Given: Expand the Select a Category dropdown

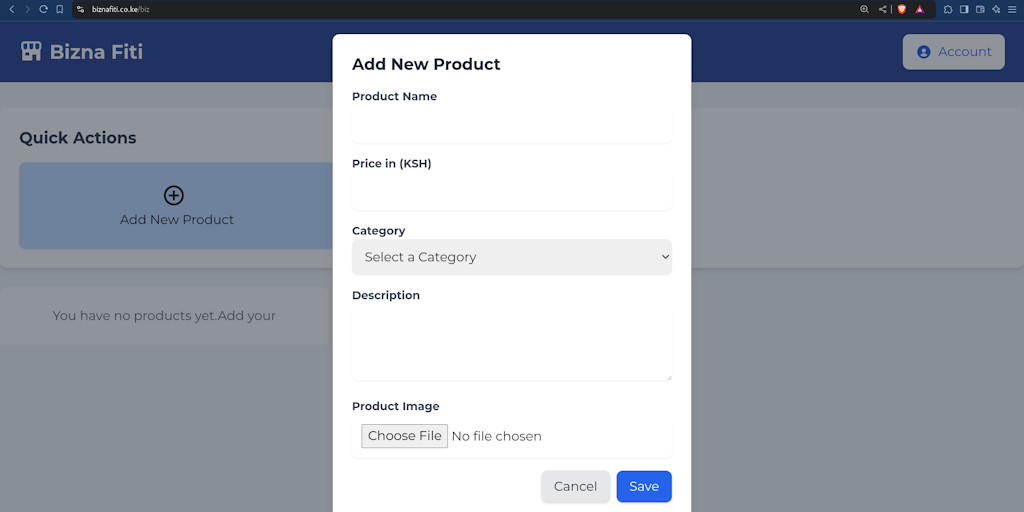Looking at the screenshot, I should tap(511, 257).
